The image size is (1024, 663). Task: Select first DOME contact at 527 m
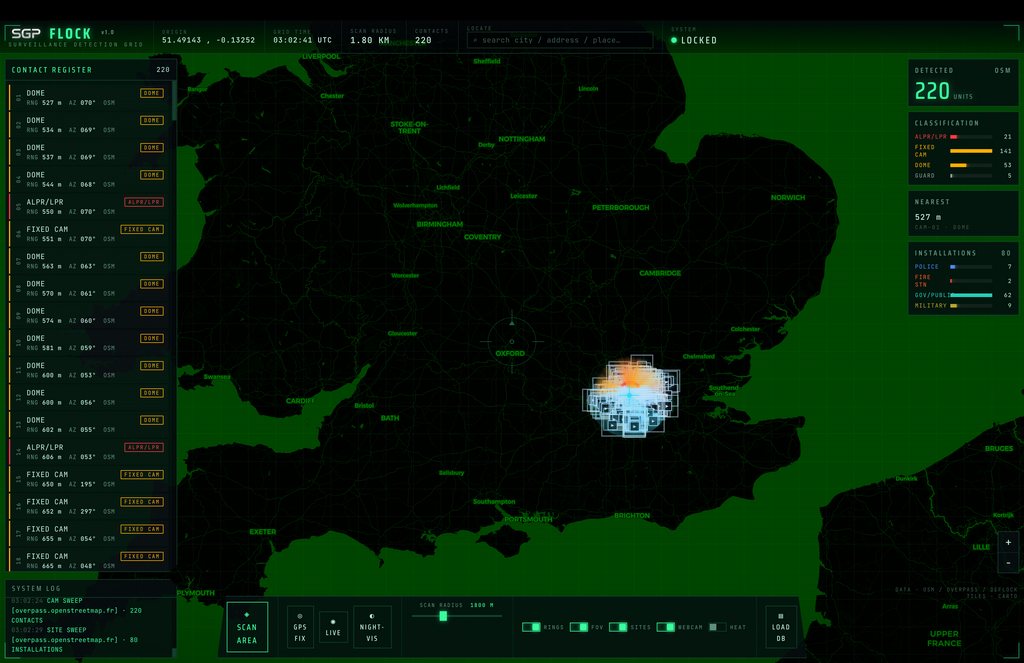tap(91, 97)
